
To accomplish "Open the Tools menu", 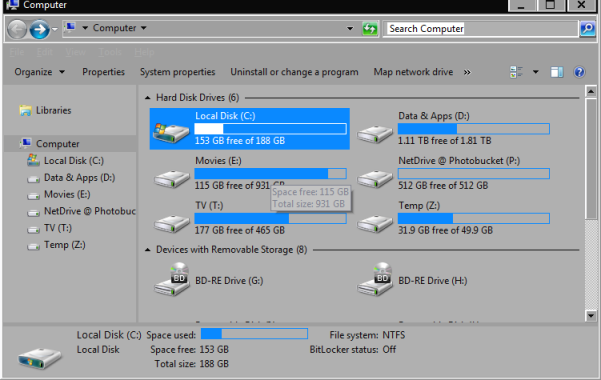I will coord(110,52).
